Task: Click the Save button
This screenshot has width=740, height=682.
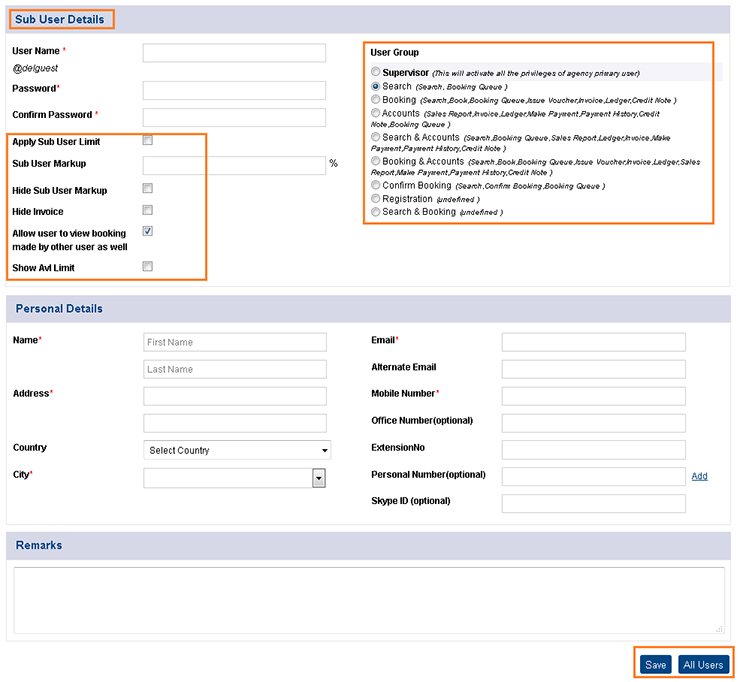Action: tap(655, 665)
